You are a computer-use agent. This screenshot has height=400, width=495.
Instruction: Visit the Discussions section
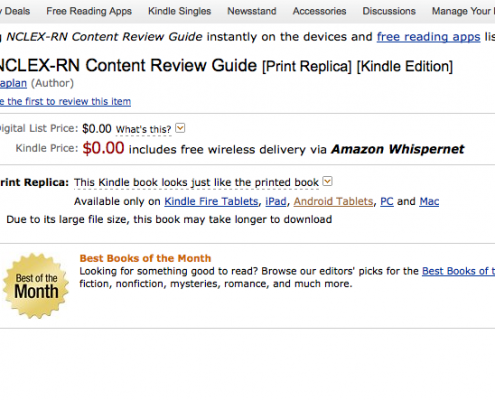pyautogui.click(x=389, y=11)
